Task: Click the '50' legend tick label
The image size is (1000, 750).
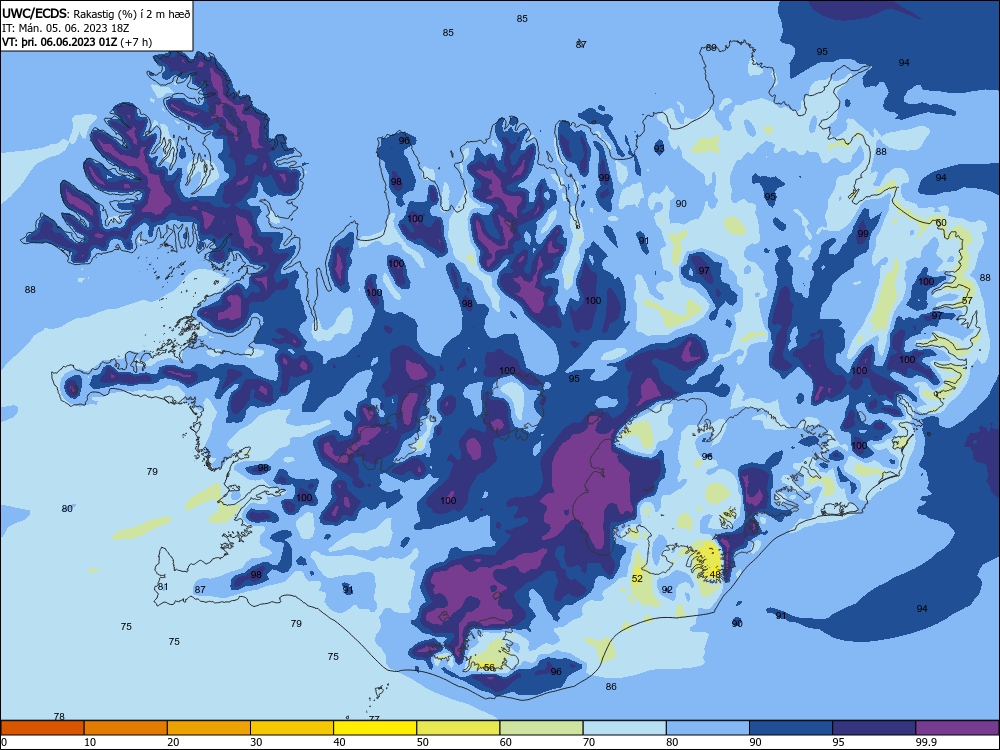Action: pyautogui.click(x=423, y=742)
